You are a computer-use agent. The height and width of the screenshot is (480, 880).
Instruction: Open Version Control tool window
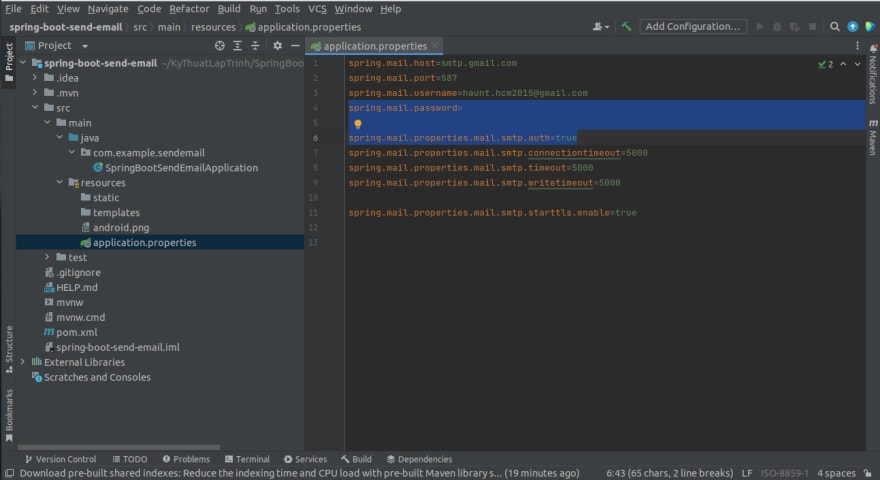61,459
